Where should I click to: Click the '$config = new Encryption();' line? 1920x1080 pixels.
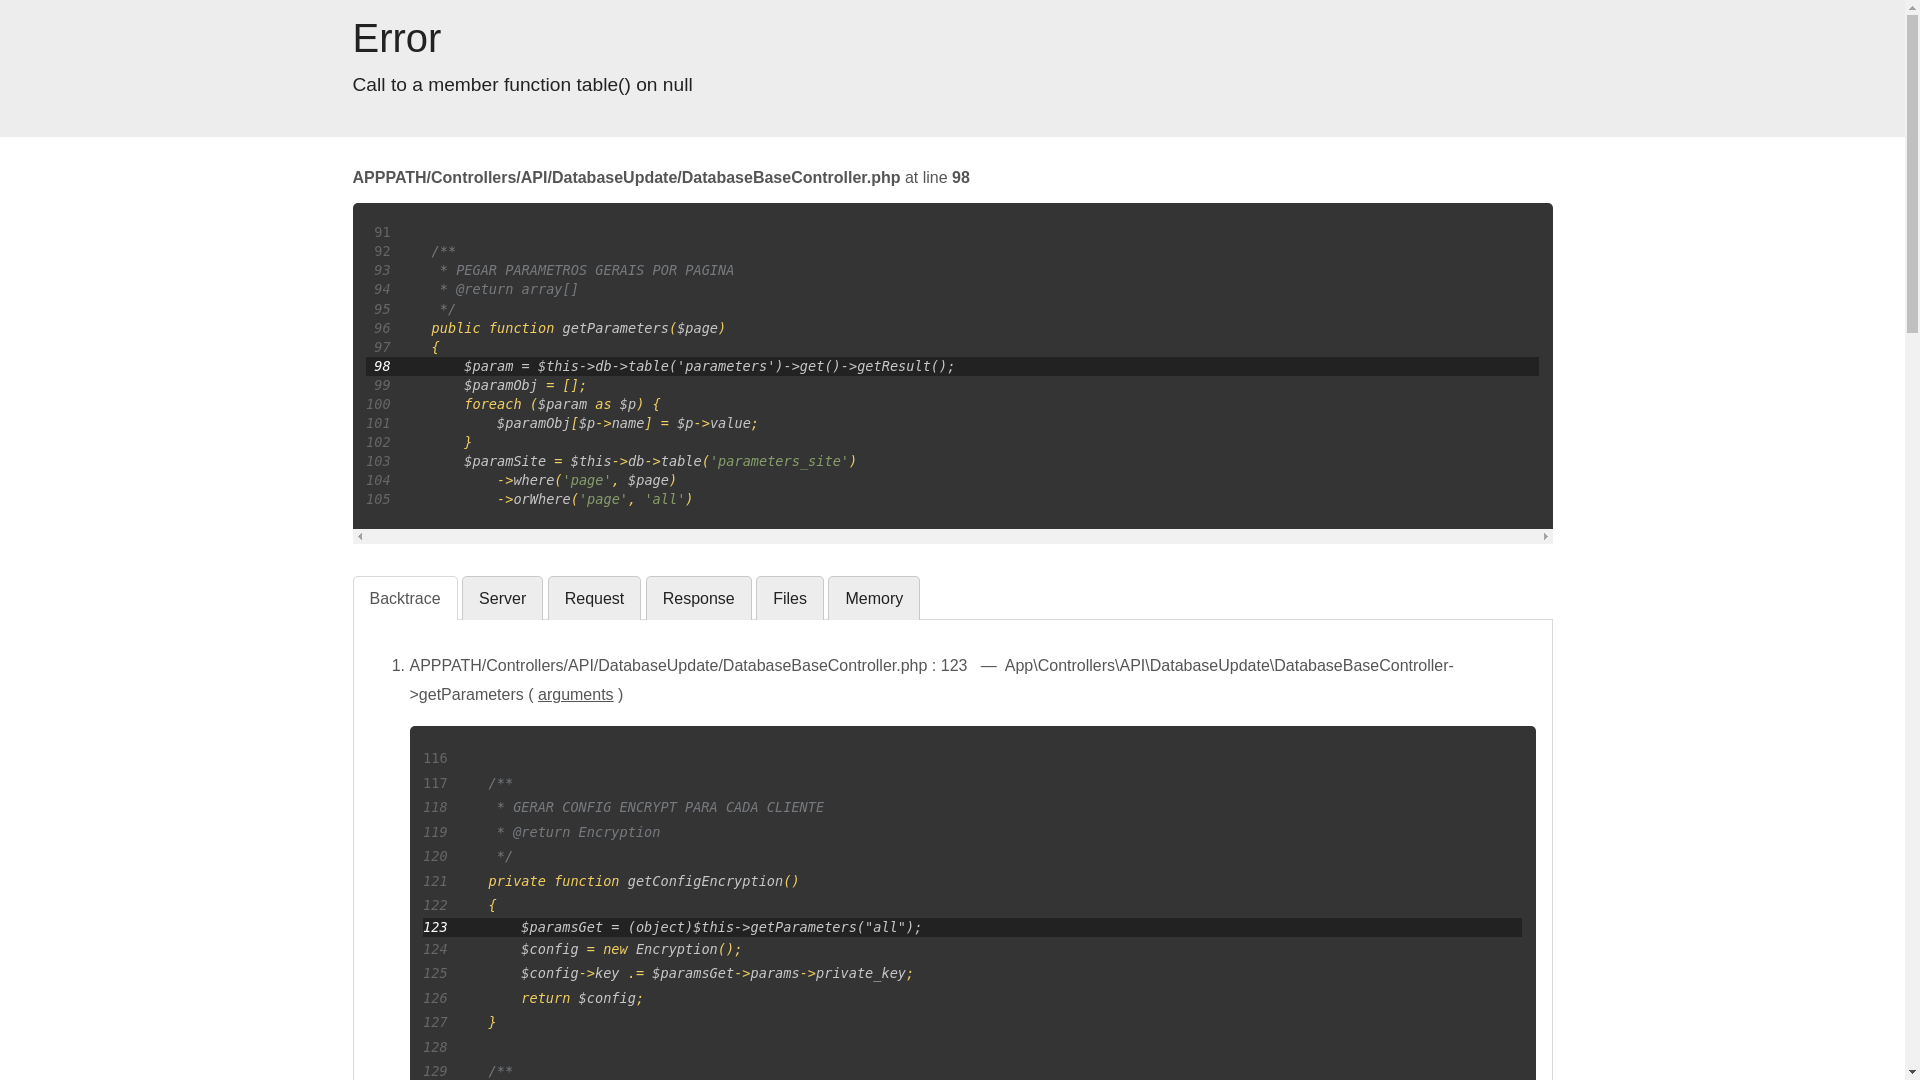[631, 949]
